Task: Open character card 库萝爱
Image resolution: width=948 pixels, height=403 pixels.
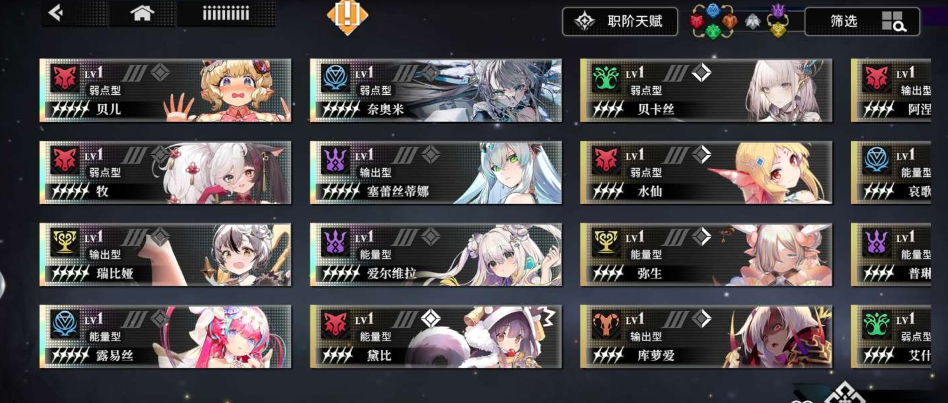Action: tap(706, 337)
